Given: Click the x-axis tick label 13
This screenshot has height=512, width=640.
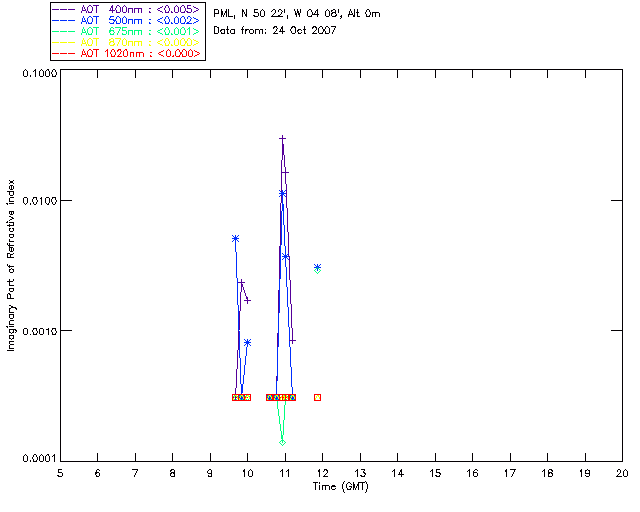Looking at the screenshot, I should tap(360, 474).
